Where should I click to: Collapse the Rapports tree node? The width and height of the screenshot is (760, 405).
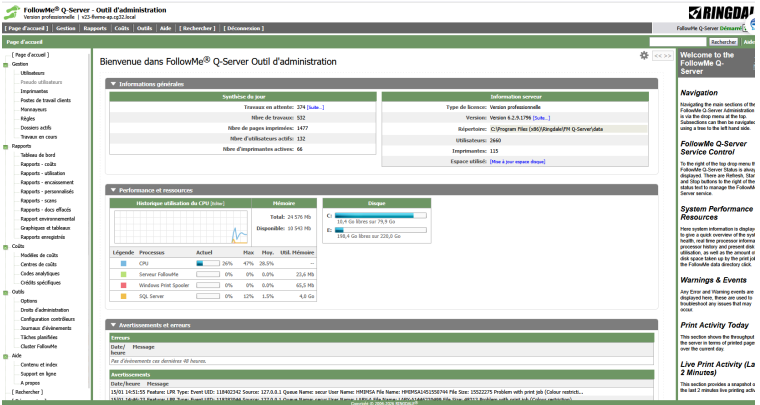coord(6,146)
